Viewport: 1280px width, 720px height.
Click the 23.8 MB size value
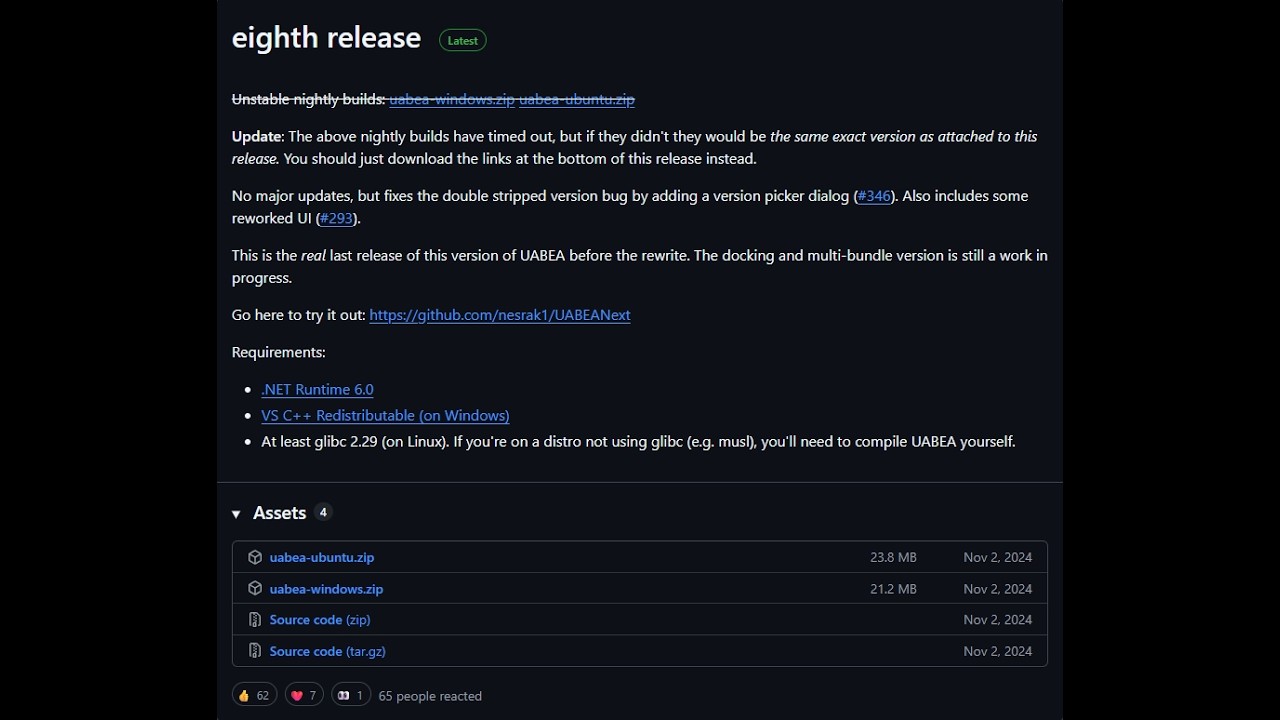click(x=893, y=557)
